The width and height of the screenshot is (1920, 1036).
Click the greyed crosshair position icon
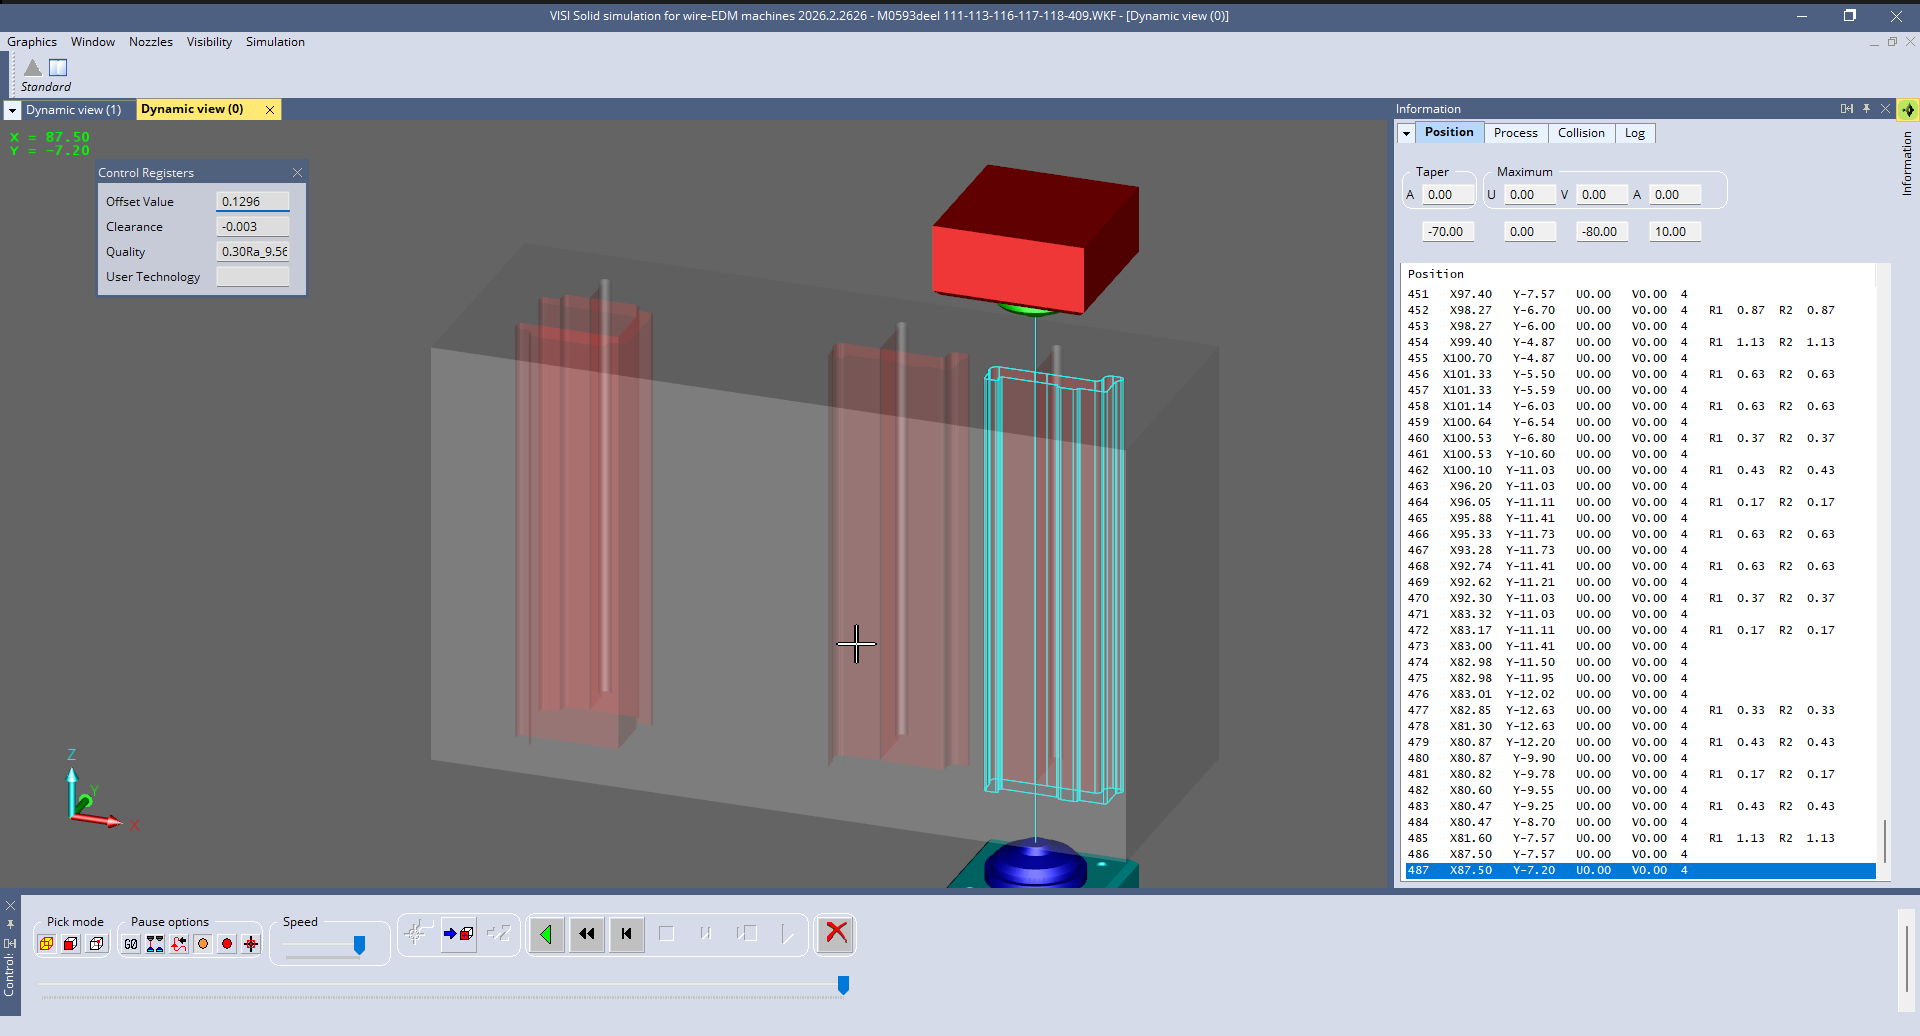[417, 934]
